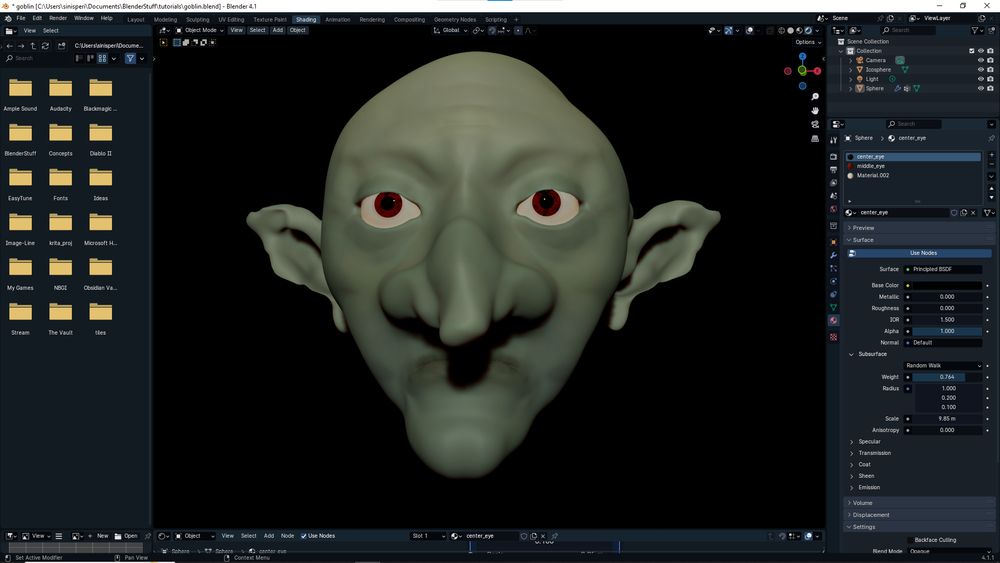Open the viewport Add menu
1000x563 pixels.
pos(277,30)
